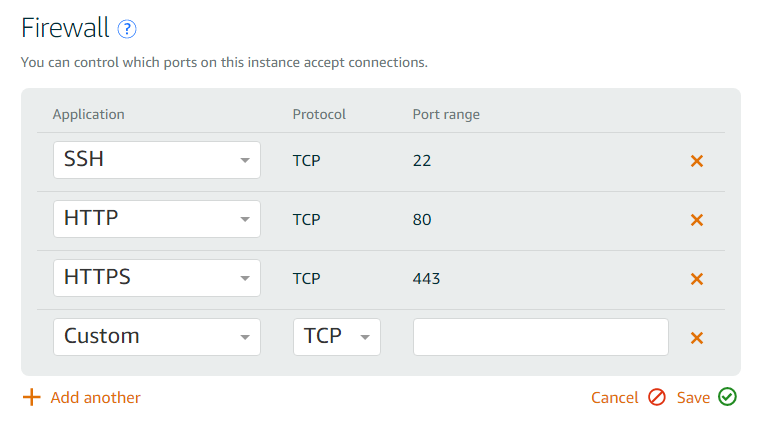Viewport: 761px width, 428px height.
Task: Open the HTTP application dropdown
Action: [157, 219]
